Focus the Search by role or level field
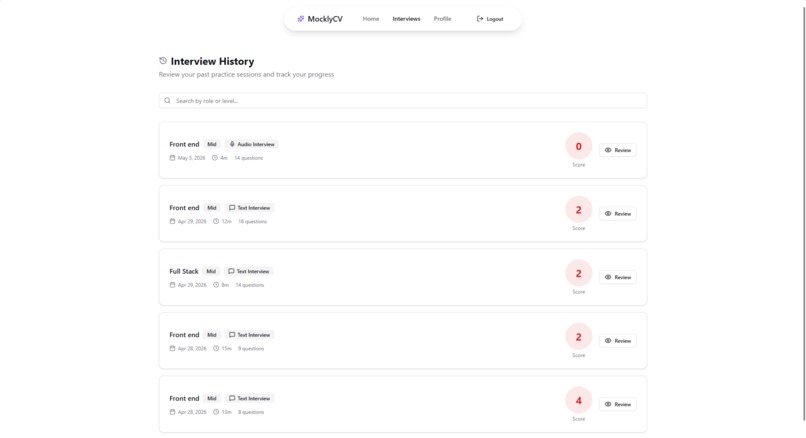This screenshot has height=438, width=806. click(403, 101)
